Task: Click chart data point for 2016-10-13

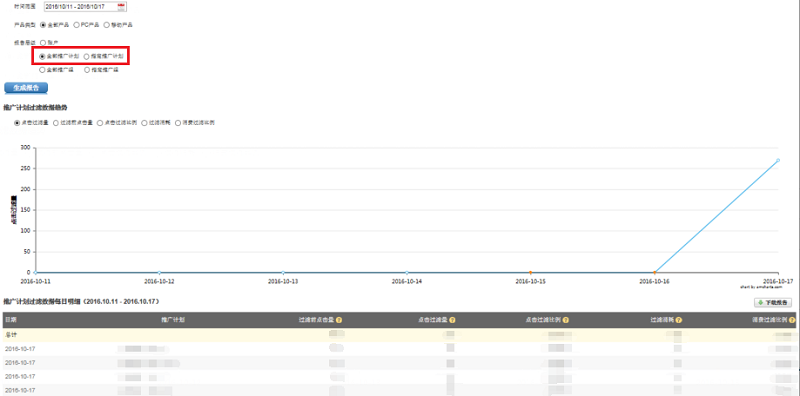Action: (283, 273)
